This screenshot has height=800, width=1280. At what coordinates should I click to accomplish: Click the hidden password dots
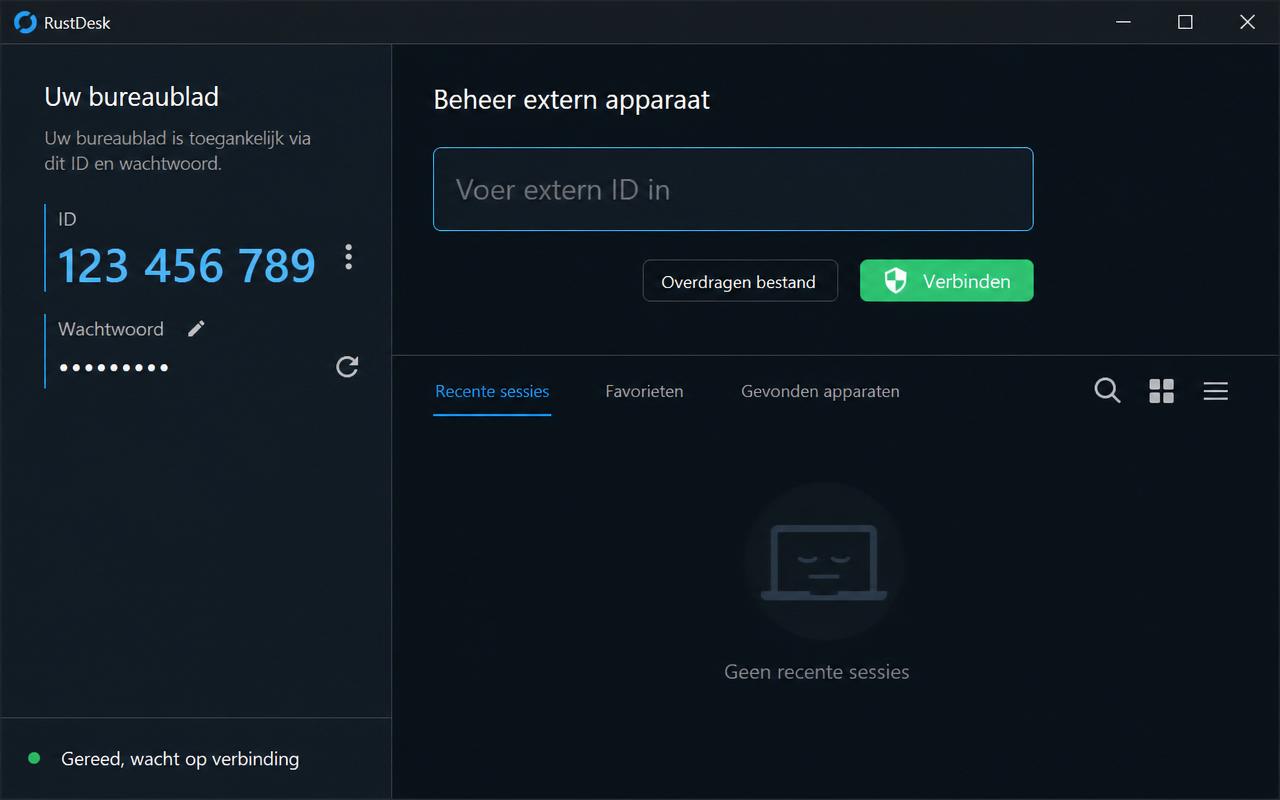(x=113, y=368)
